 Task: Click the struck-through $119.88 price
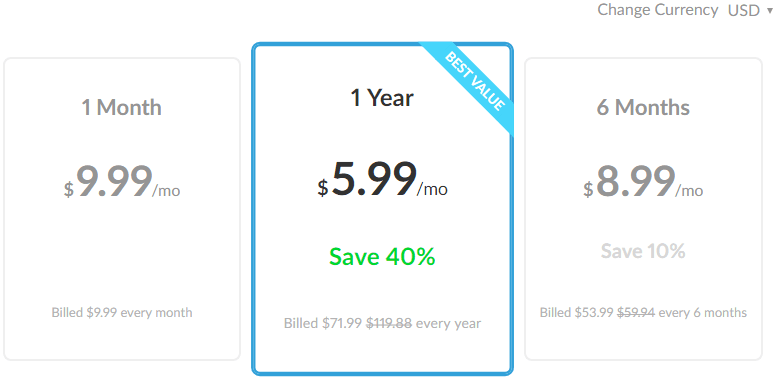(388, 324)
